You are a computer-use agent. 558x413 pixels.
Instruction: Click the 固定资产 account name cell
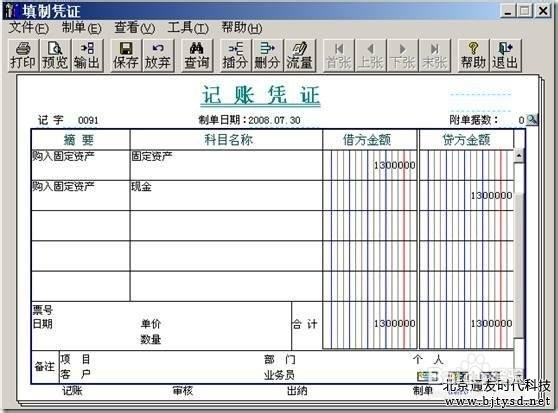226,165
